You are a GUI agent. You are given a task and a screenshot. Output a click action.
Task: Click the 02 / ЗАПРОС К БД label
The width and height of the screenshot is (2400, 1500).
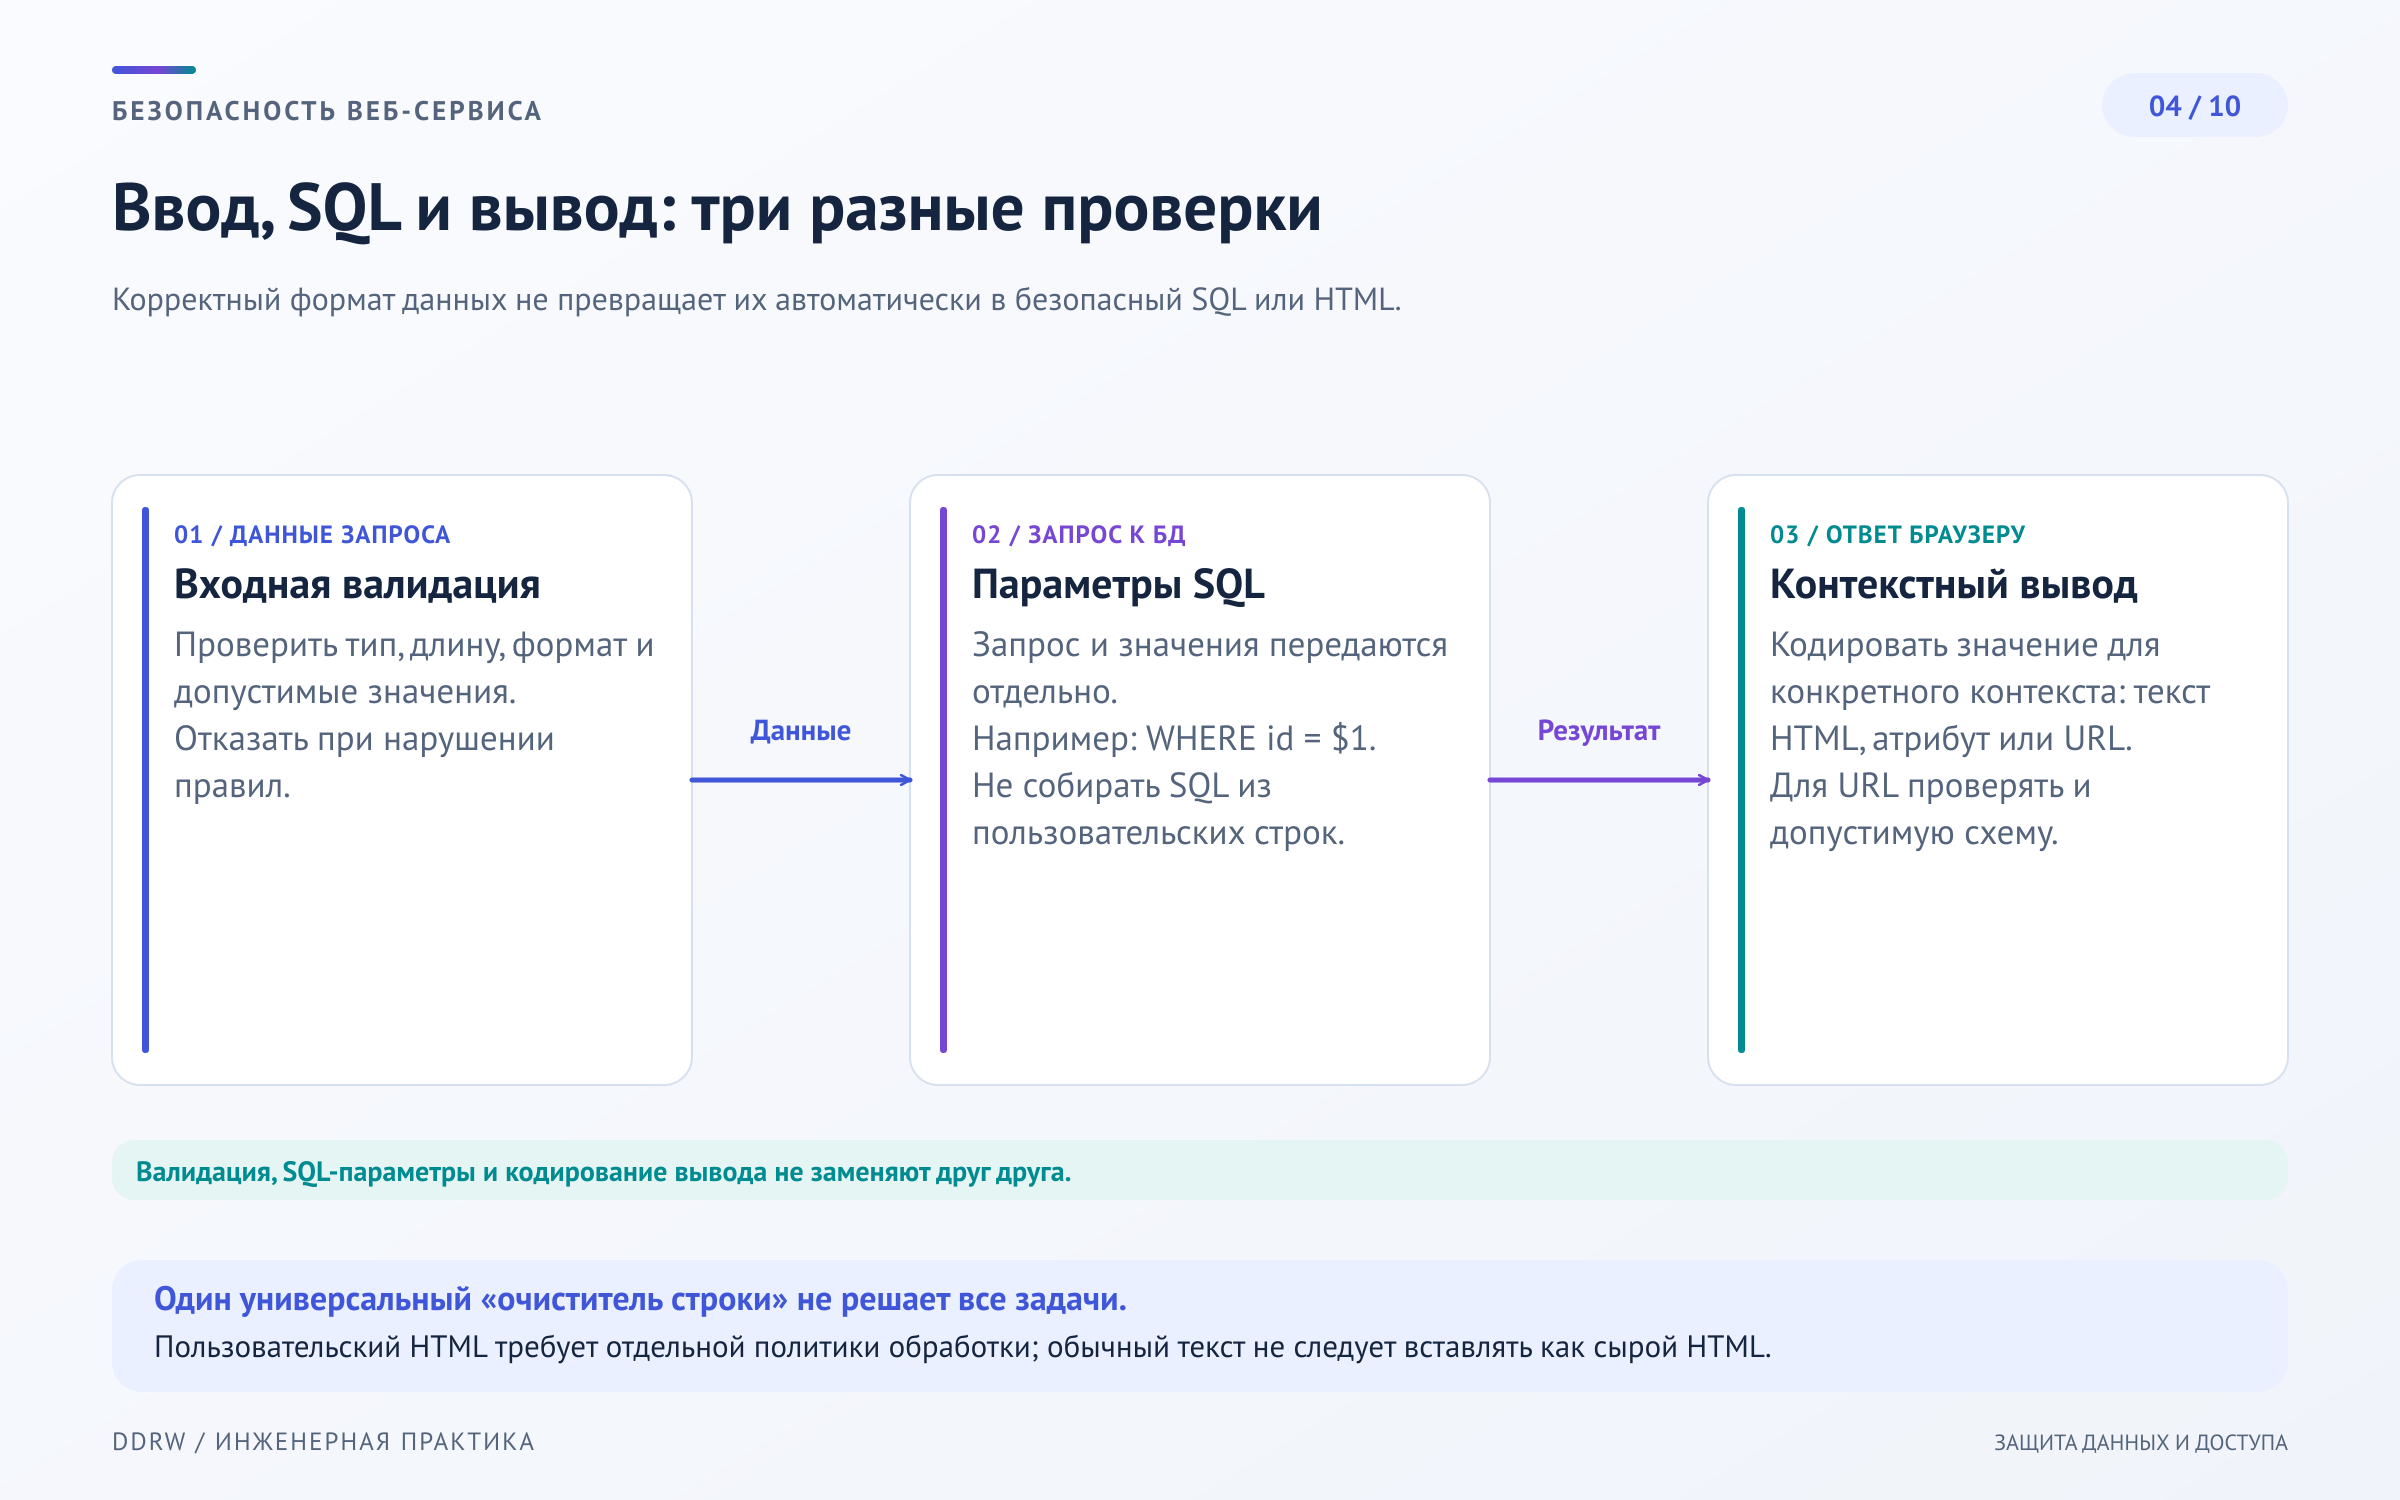pyautogui.click(x=1079, y=535)
